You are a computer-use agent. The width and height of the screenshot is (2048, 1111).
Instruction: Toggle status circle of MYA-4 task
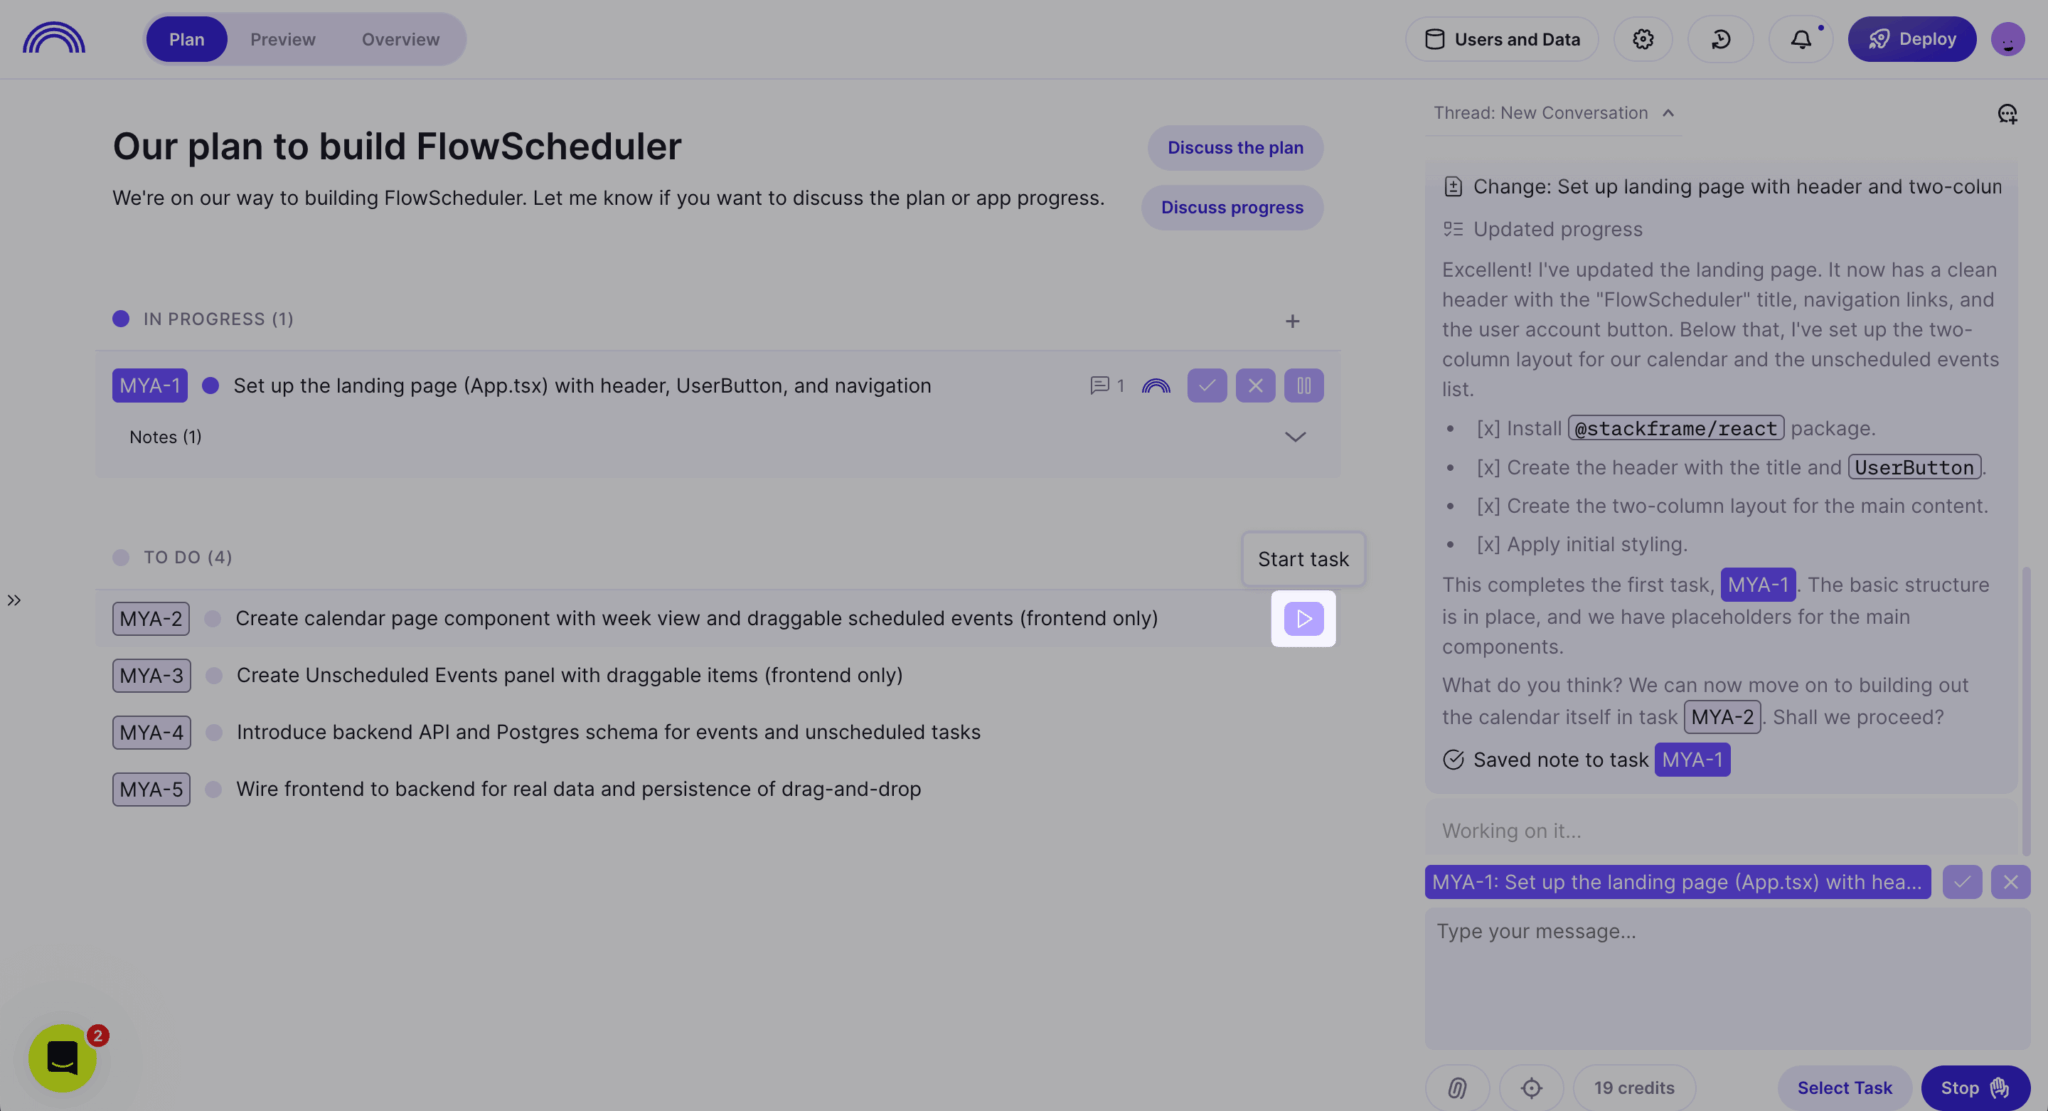(x=213, y=733)
